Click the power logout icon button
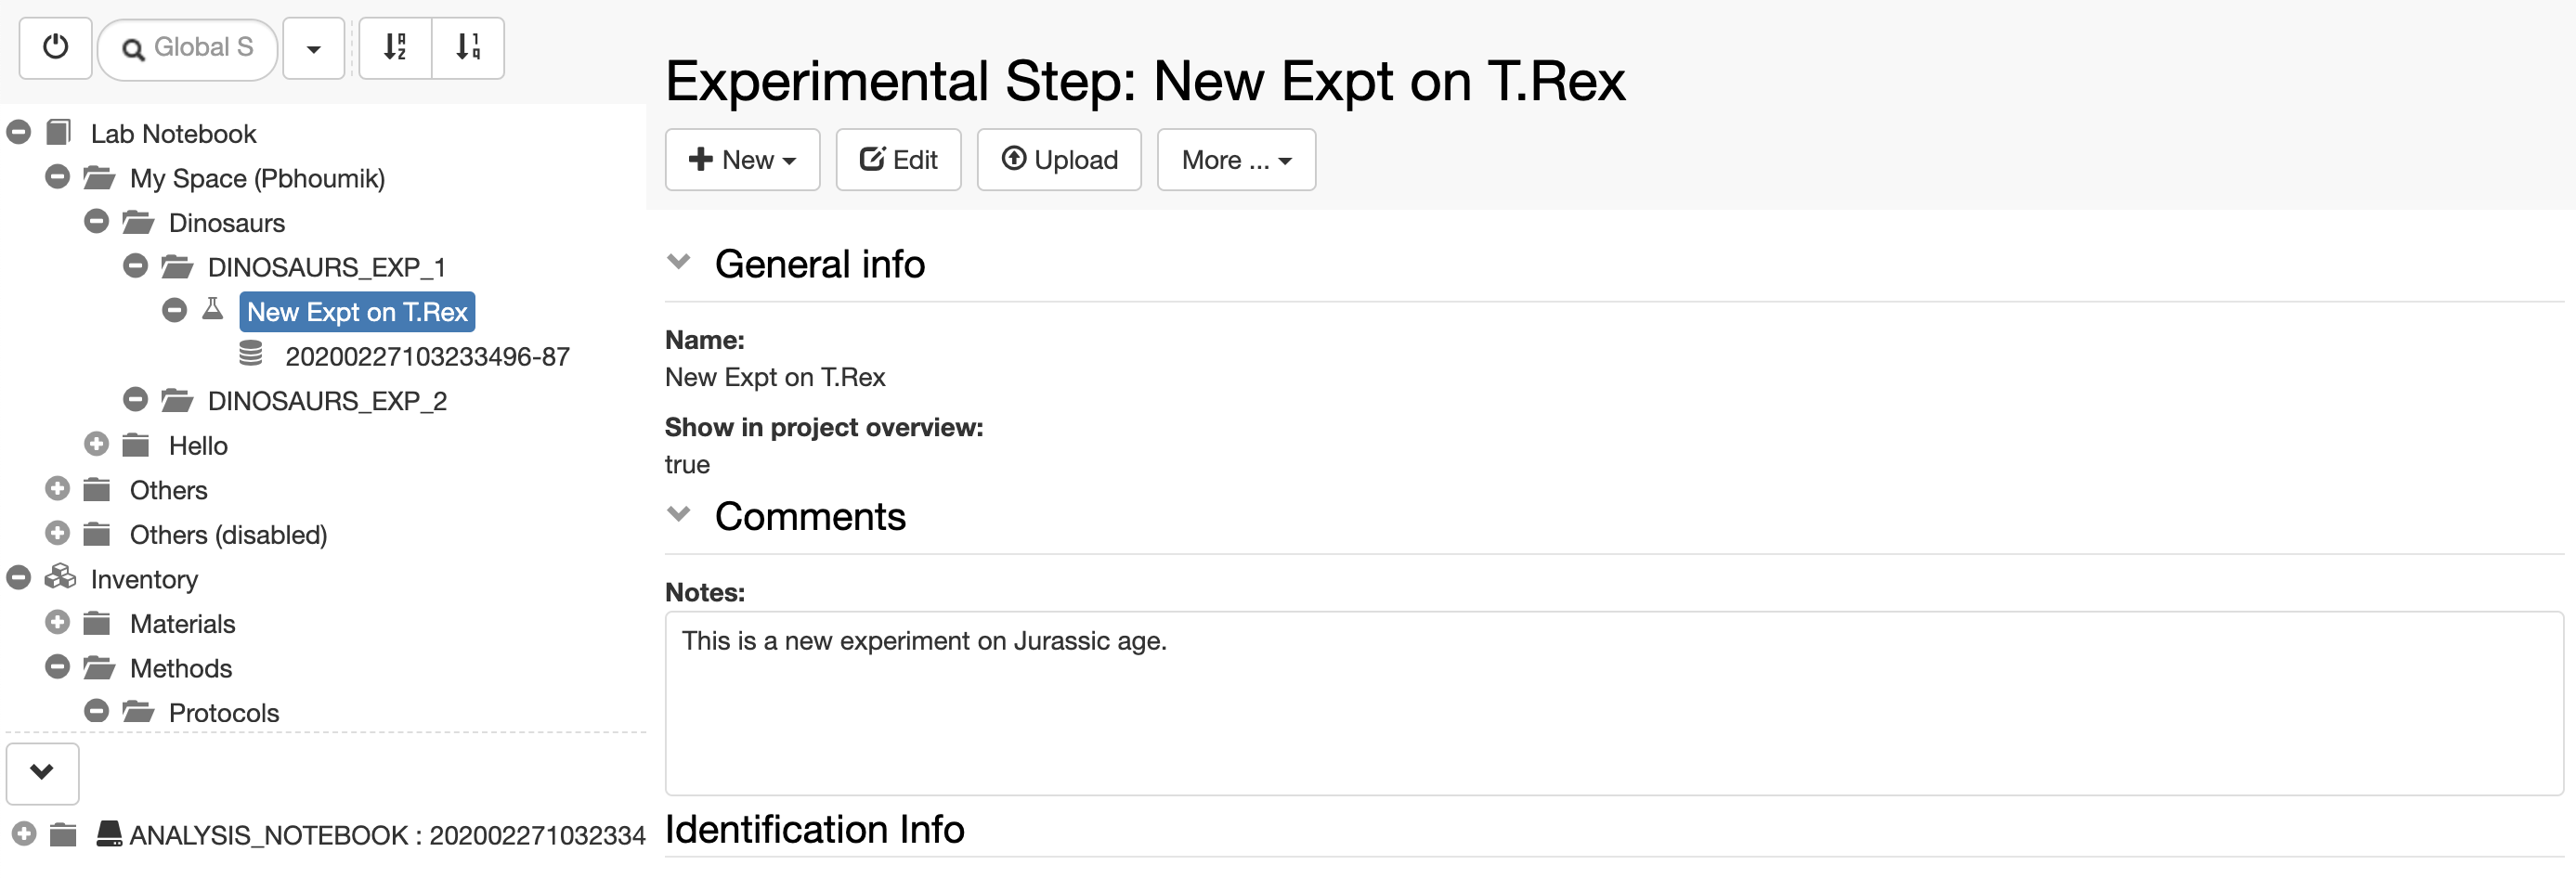 [x=56, y=47]
